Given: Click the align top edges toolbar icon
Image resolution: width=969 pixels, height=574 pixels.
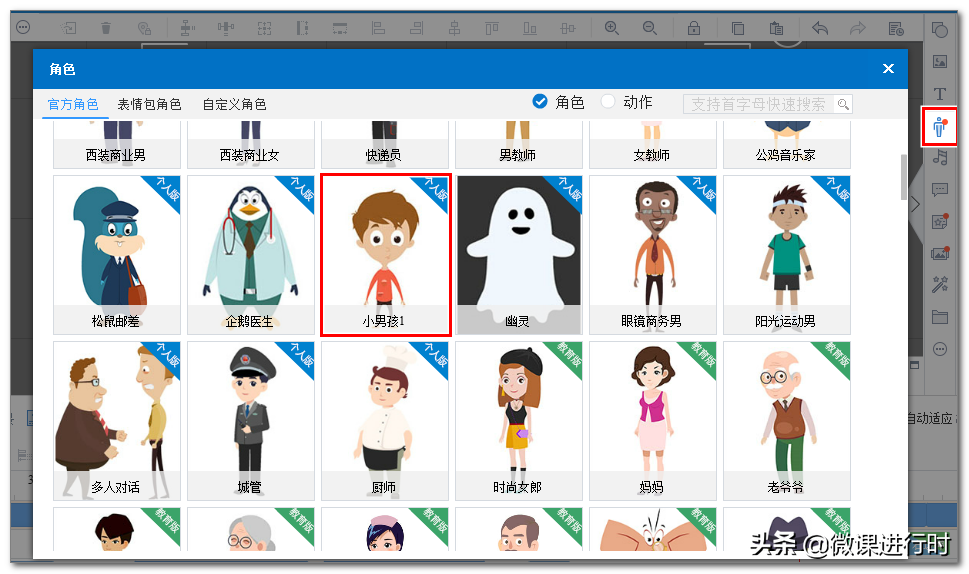Looking at the screenshot, I should (x=492, y=28).
